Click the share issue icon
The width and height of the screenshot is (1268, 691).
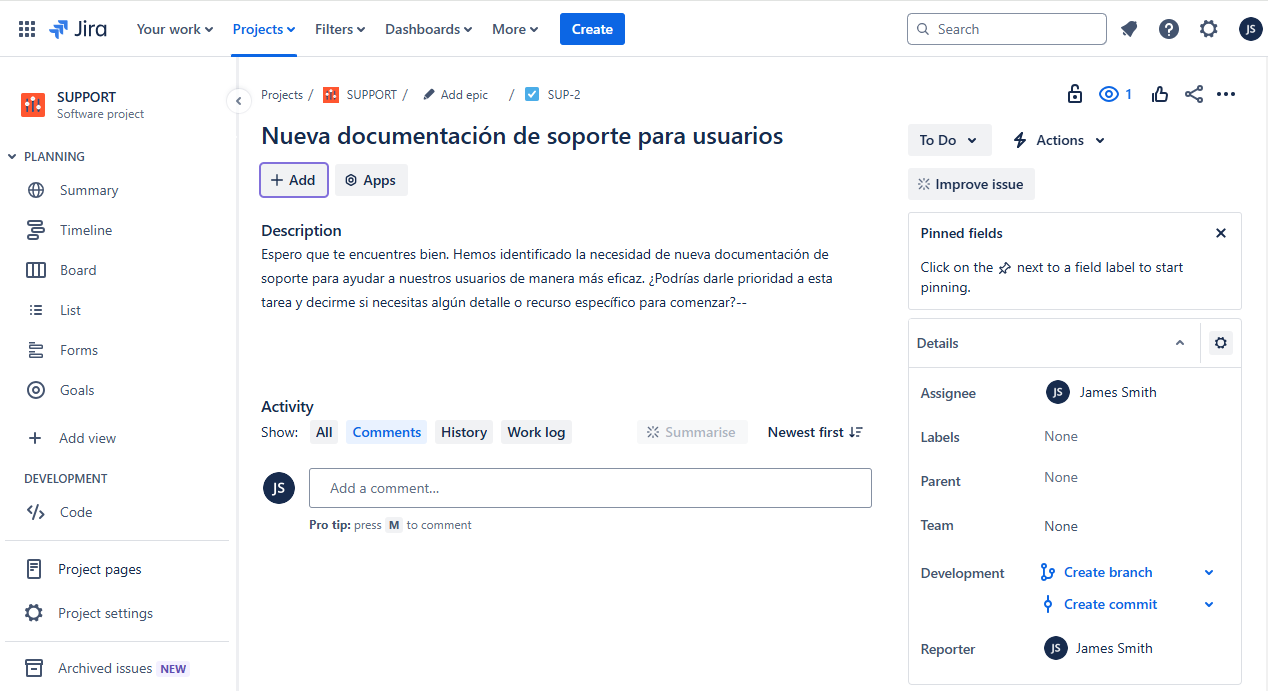[1193, 94]
